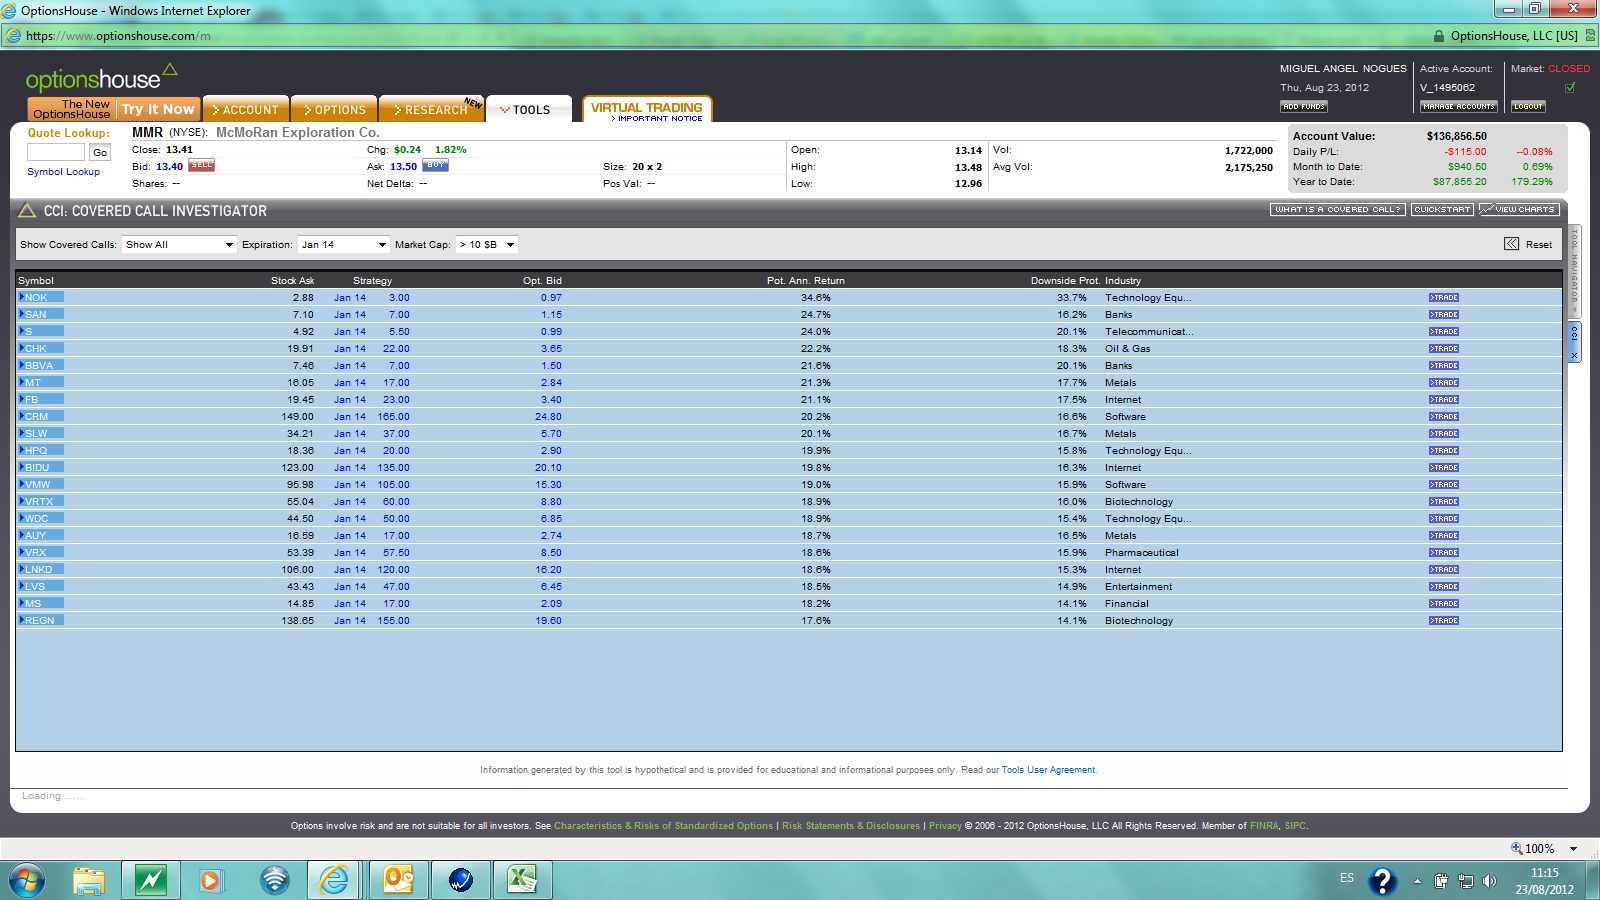Click the Try It Now tab

click(x=158, y=109)
